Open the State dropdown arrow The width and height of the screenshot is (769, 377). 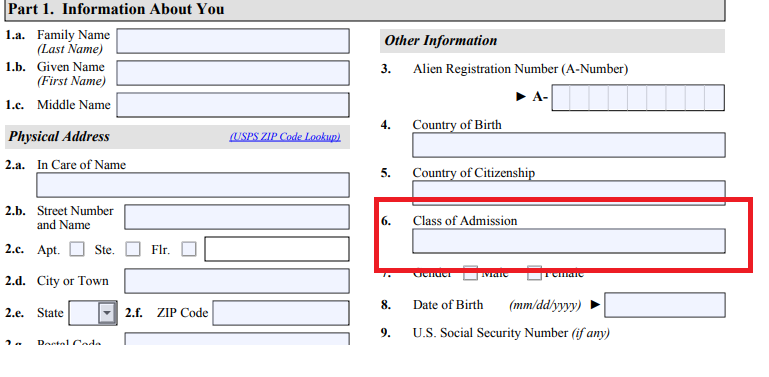[107, 313]
